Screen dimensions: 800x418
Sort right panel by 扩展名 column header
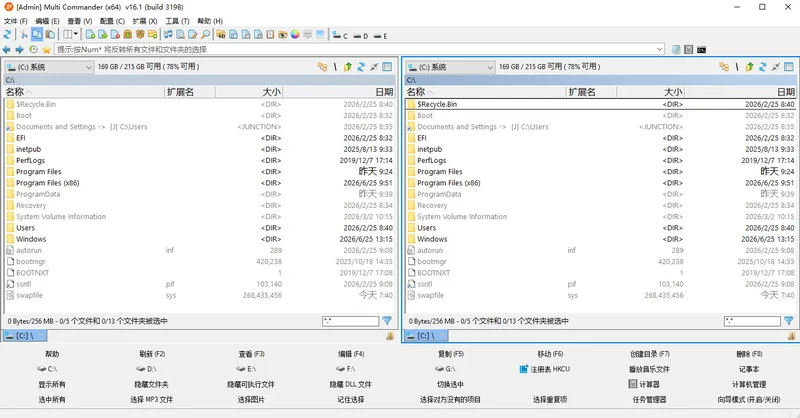(591, 92)
